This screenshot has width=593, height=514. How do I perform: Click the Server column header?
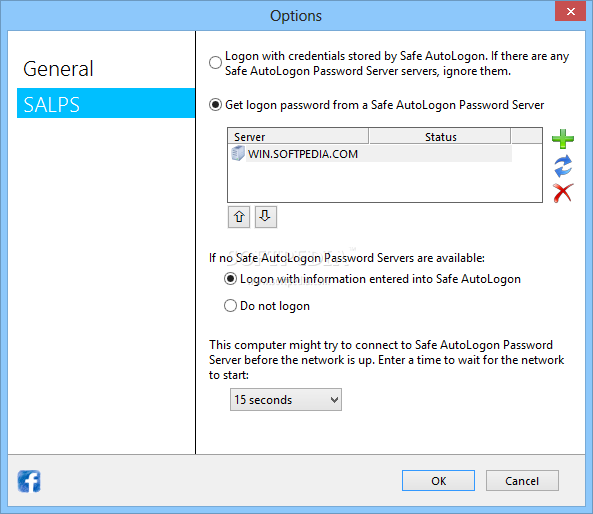pyautogui.click(x=298, y=137)
